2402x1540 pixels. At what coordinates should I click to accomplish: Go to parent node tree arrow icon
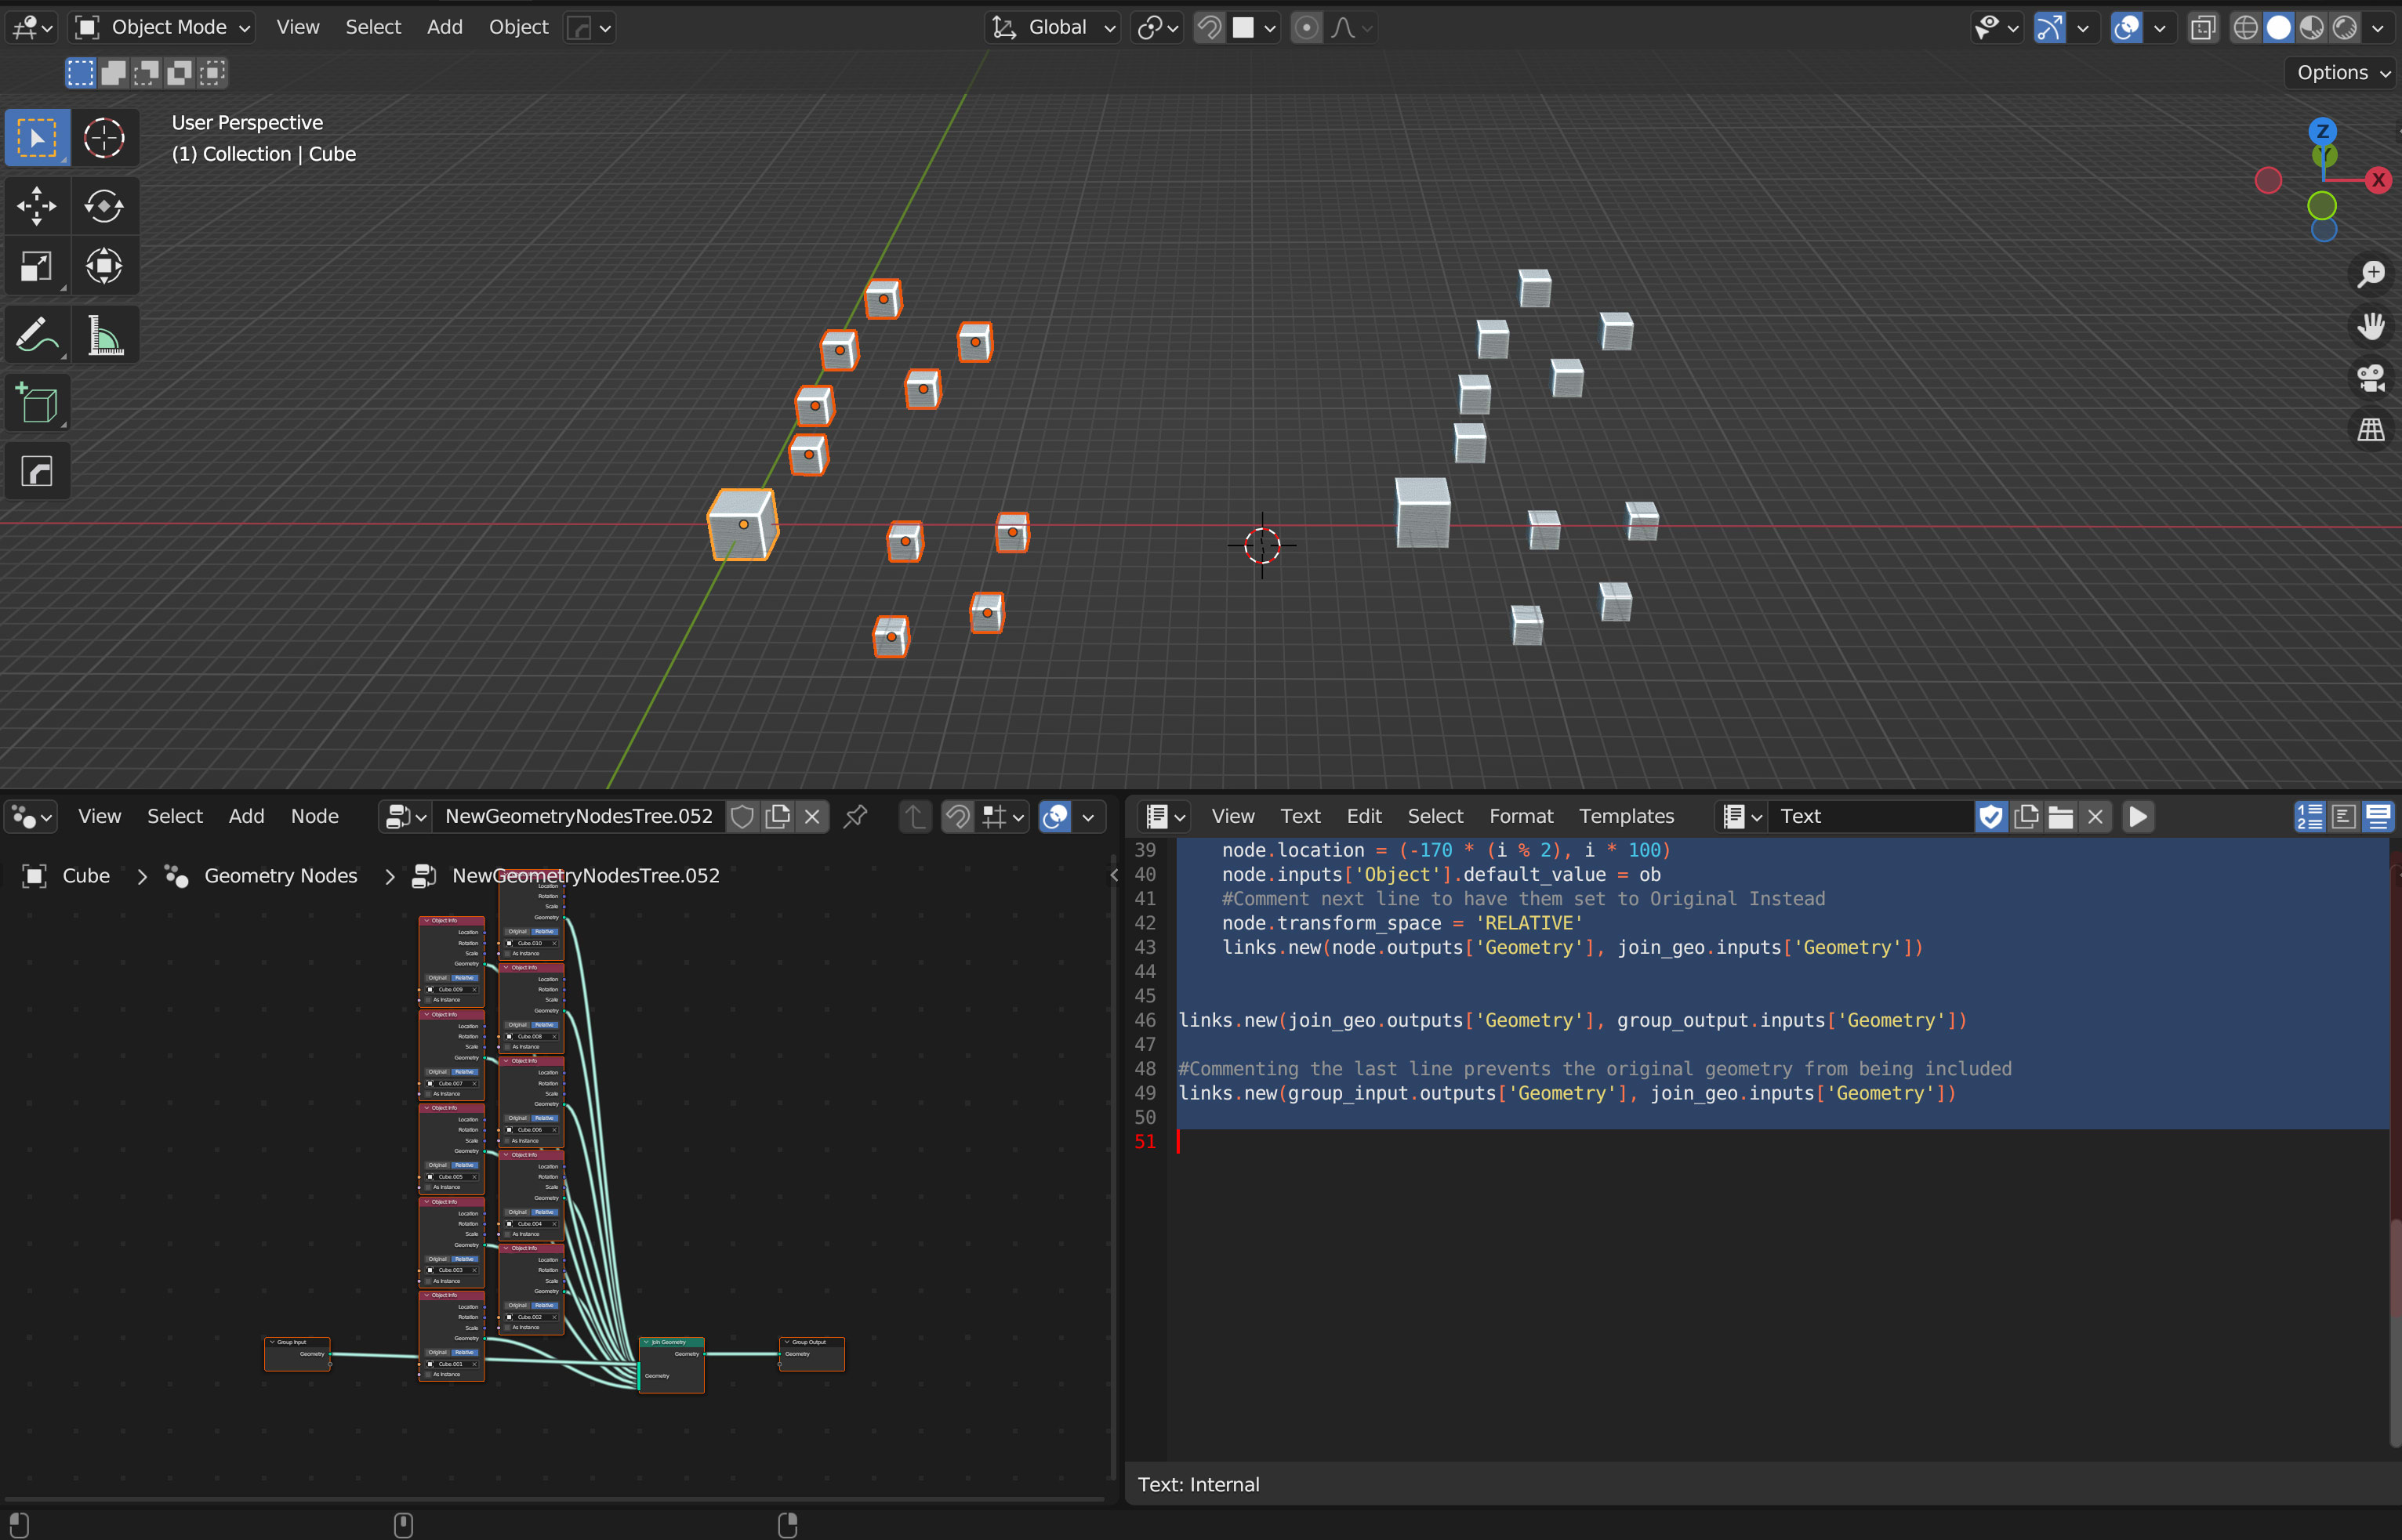915,817
